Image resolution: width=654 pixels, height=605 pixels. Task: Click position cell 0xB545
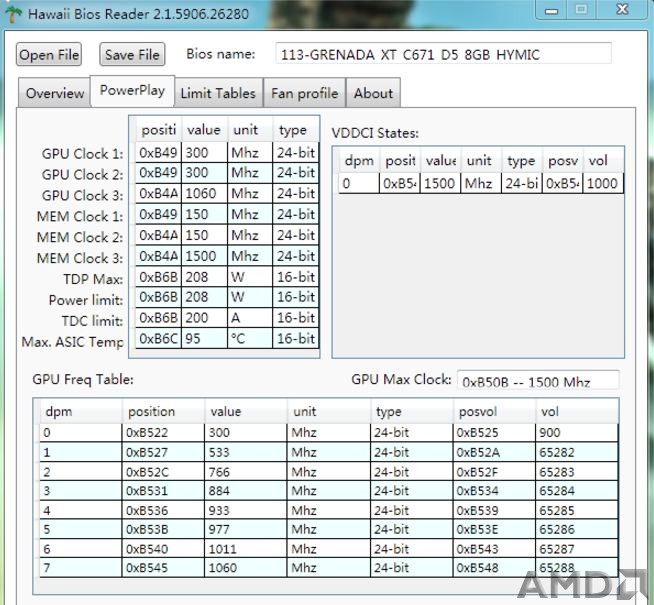tap(163, 568)
